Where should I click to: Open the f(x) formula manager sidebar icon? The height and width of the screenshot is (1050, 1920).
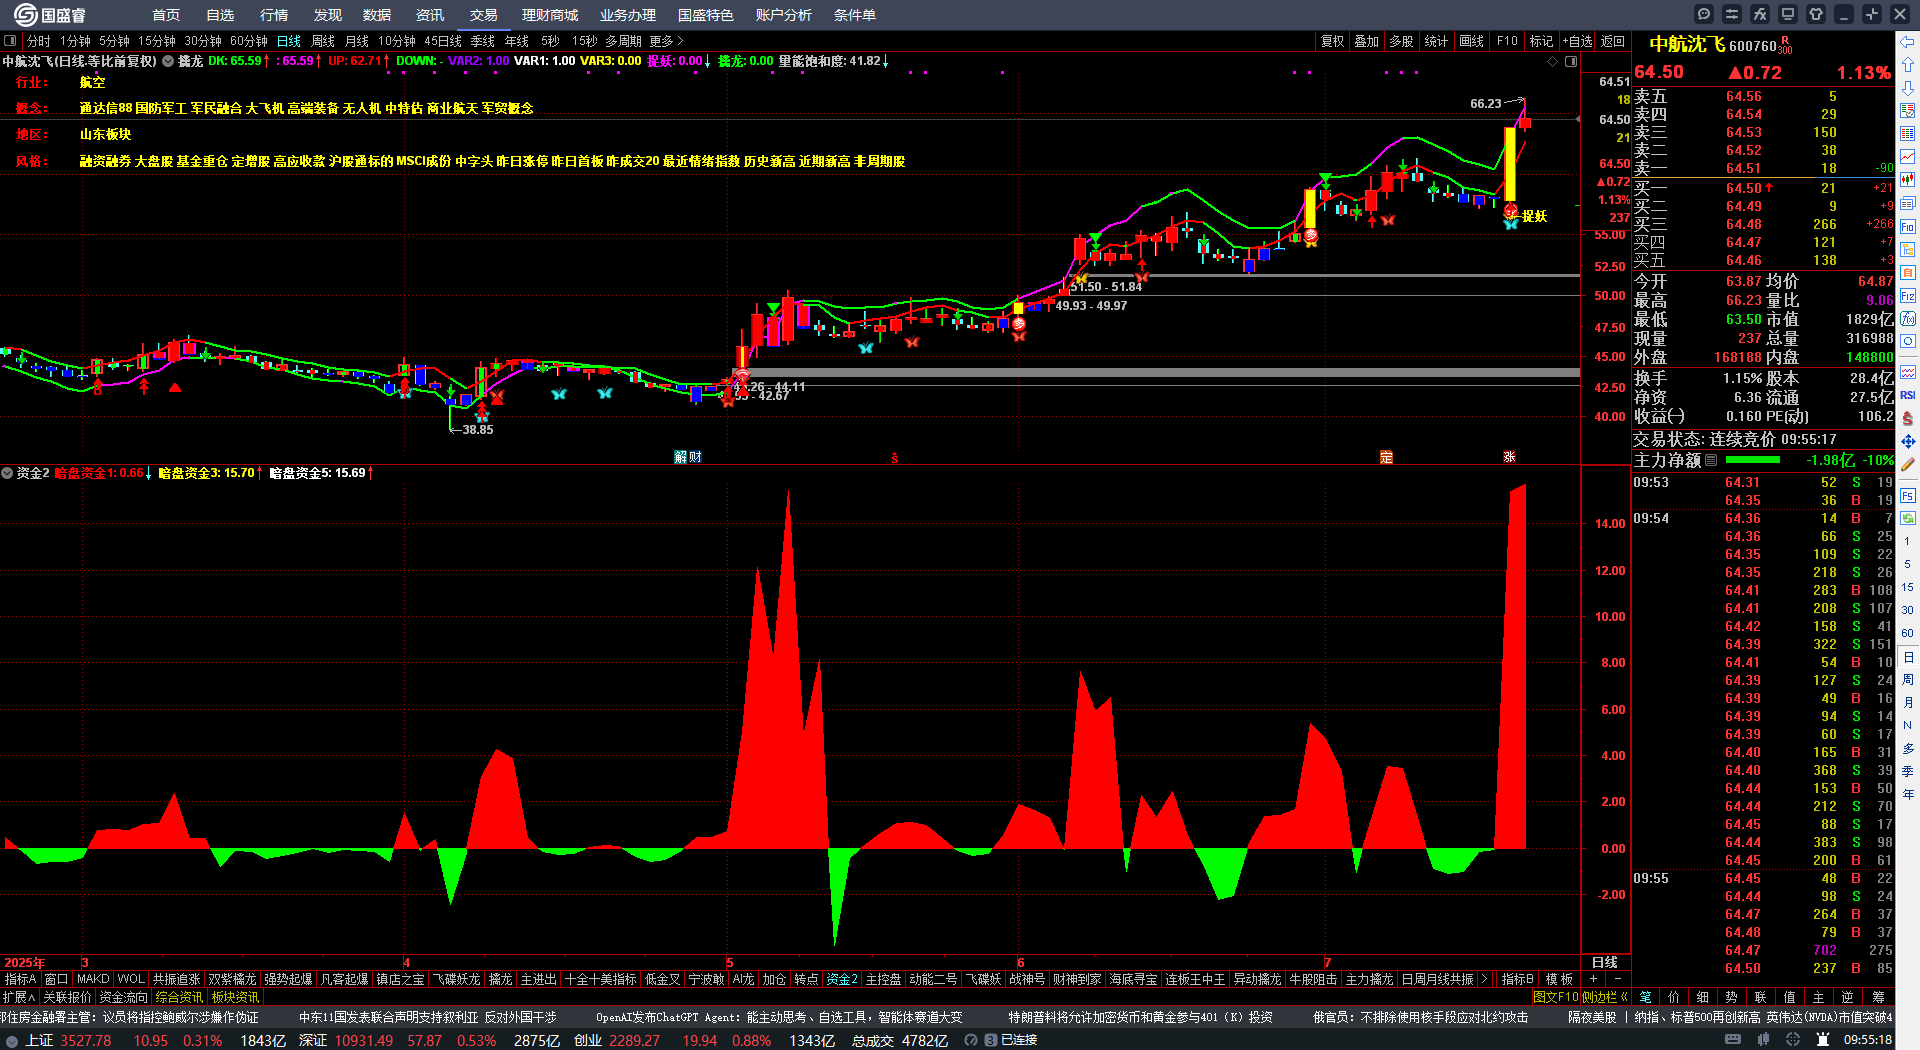click(1908, 319)
